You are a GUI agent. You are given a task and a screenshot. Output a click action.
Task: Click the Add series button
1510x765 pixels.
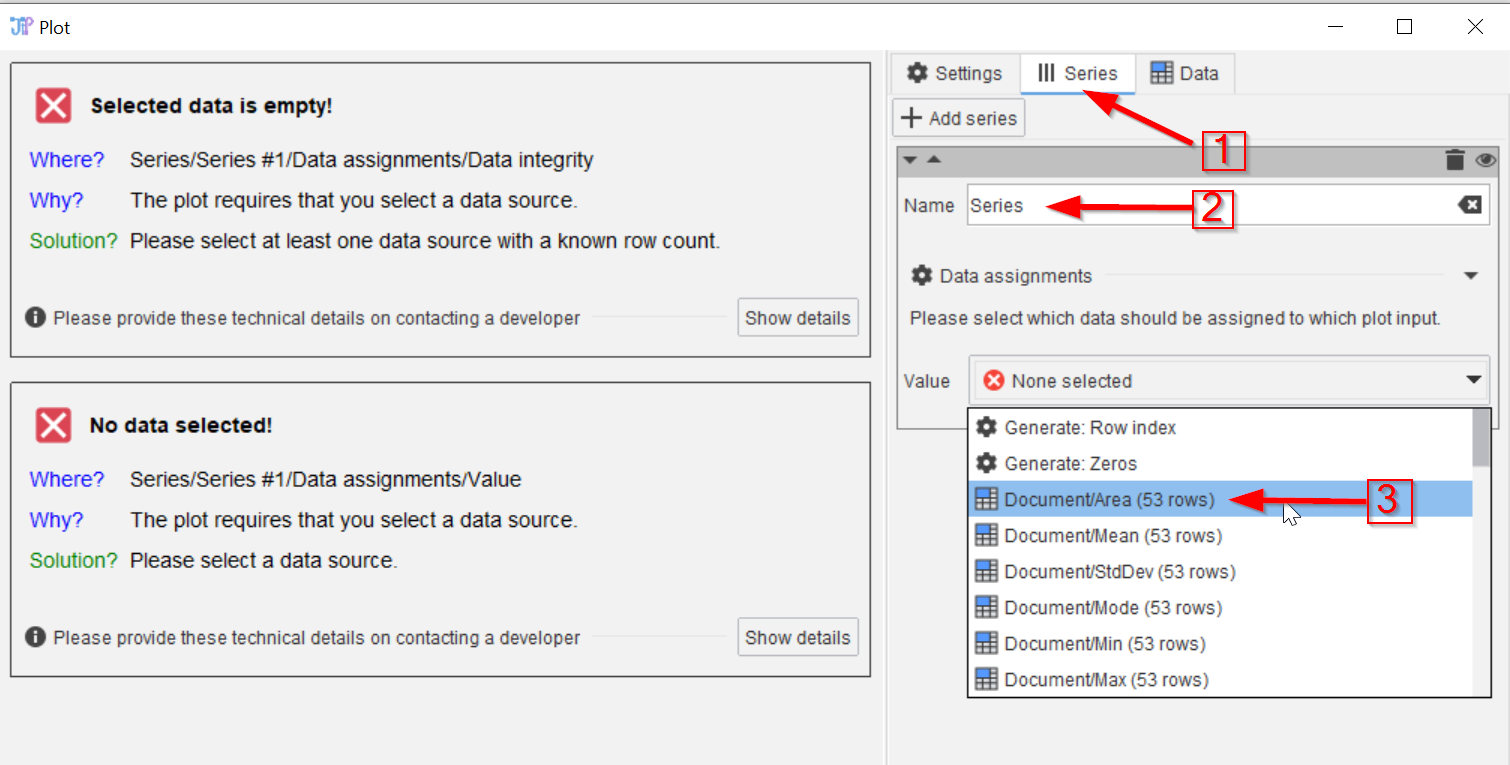point(959,118)
